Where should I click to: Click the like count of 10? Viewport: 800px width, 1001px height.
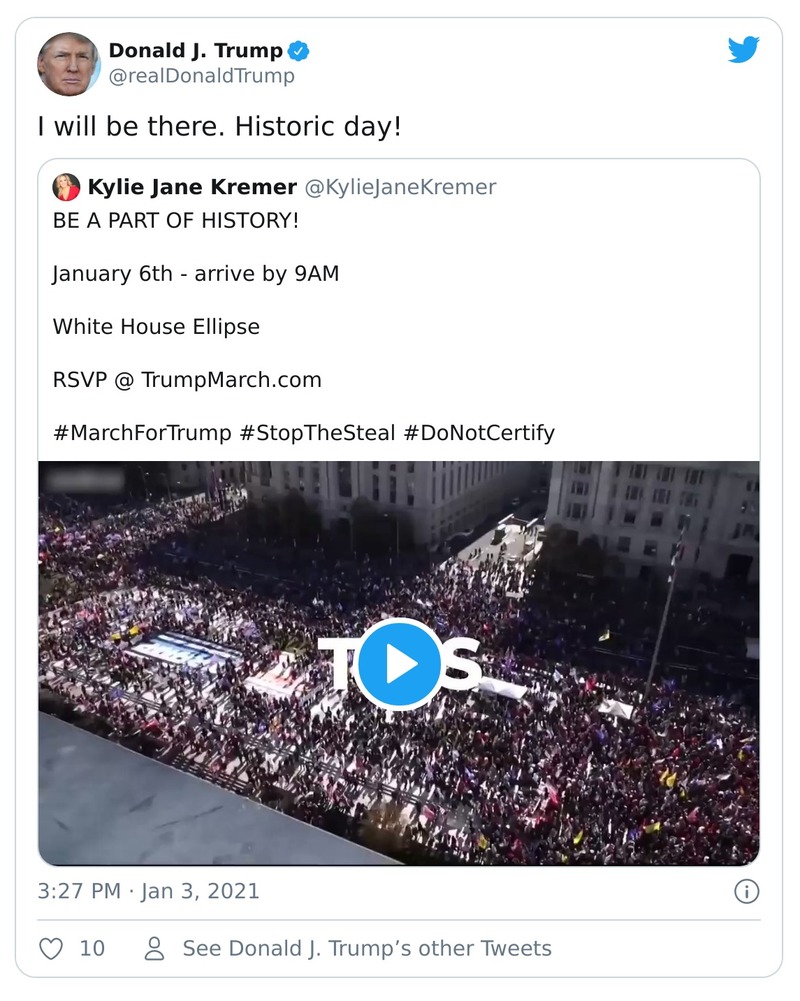(x=92, y=948)
